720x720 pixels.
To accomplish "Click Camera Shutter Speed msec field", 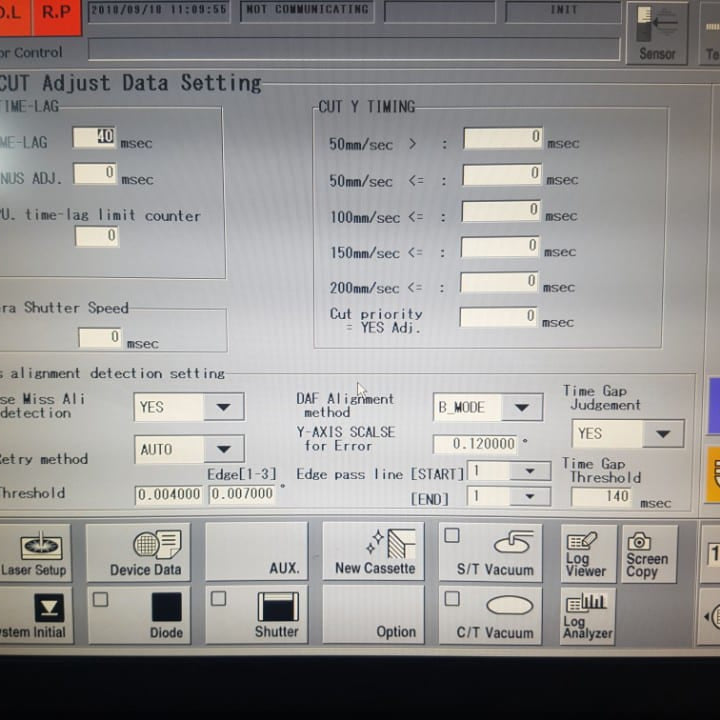I will [100, 338].
